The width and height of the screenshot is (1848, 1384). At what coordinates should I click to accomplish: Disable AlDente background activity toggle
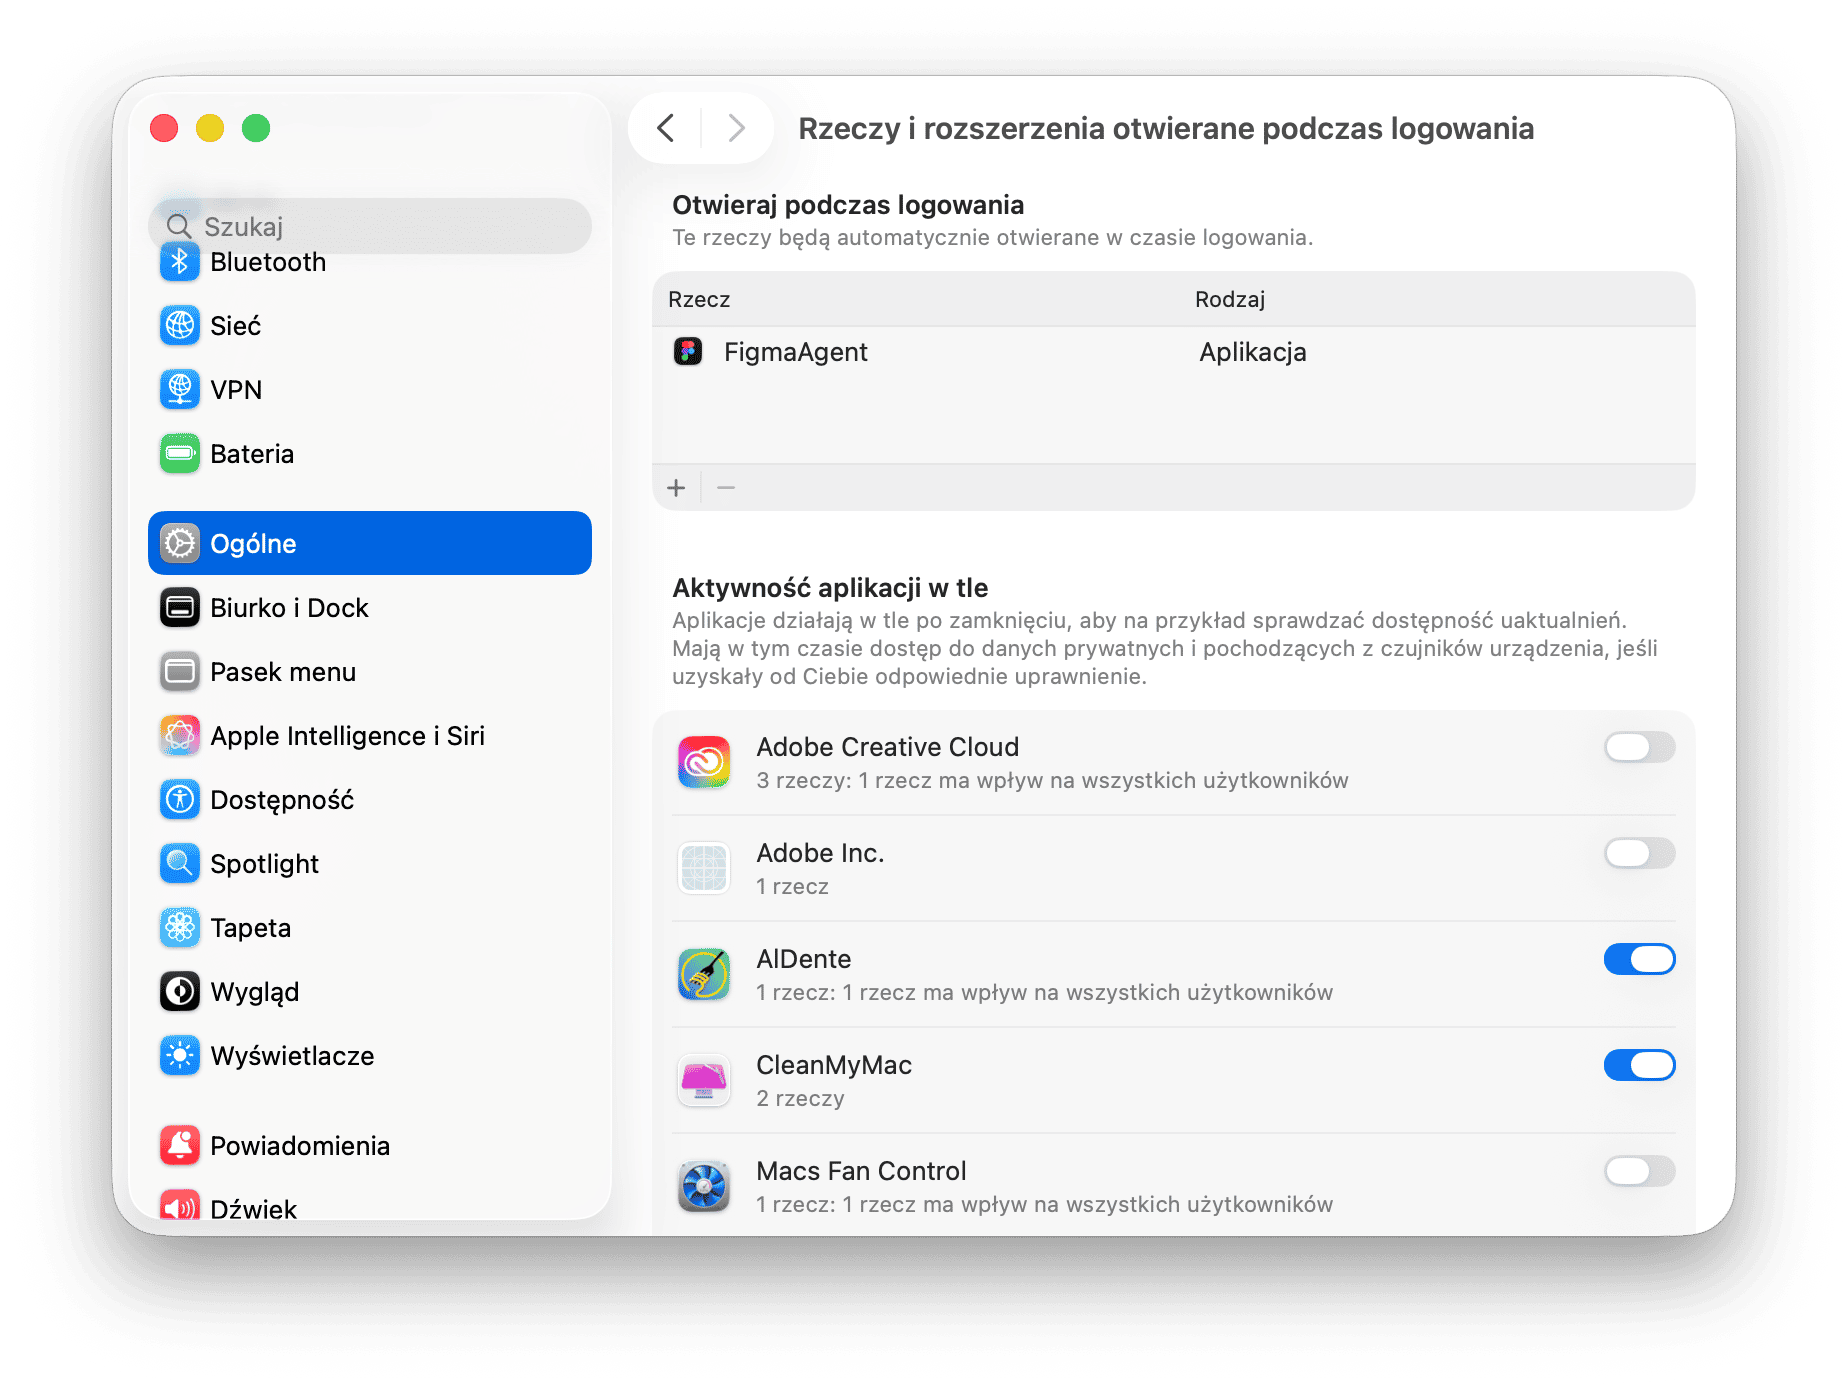tap(1639, 959)
